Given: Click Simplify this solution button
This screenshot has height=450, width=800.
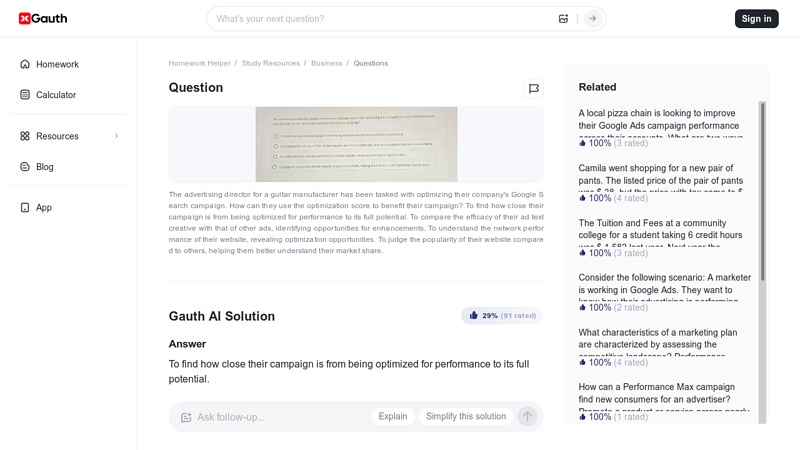Looking at the screenshot, I should [466, 416].
